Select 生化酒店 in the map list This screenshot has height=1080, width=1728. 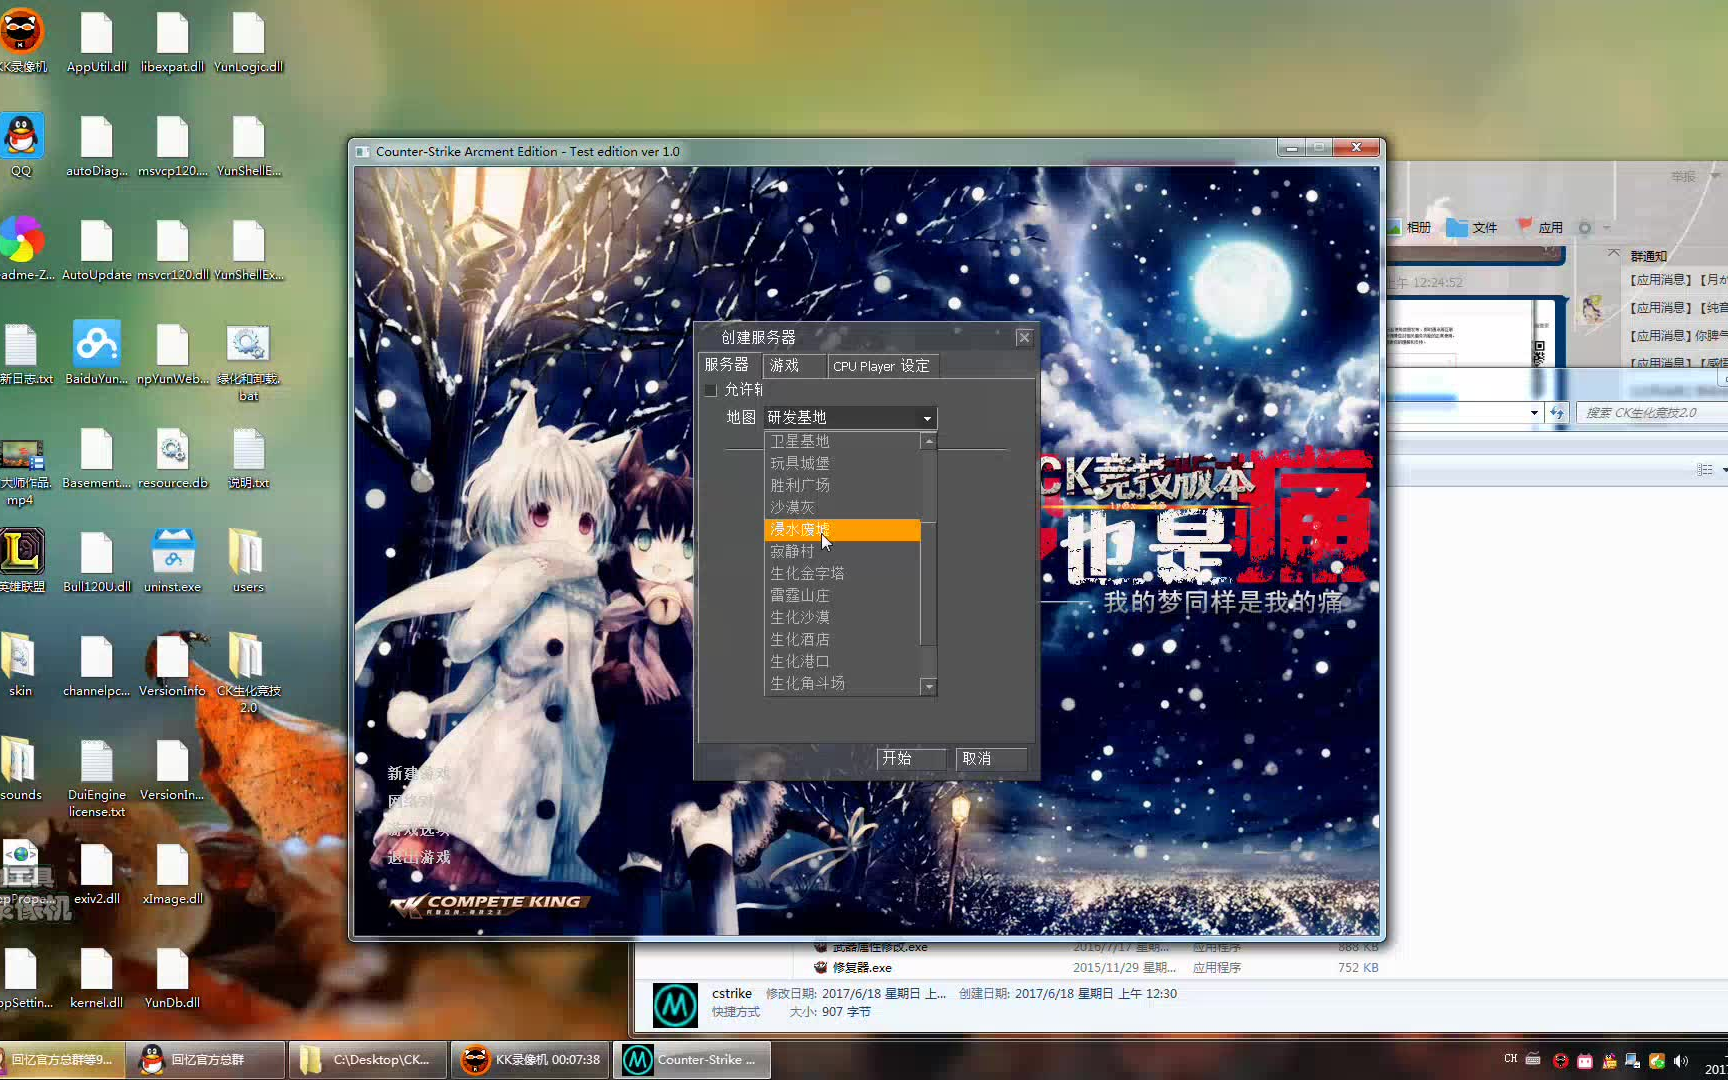pyautogui.click(x=842, y=639)
